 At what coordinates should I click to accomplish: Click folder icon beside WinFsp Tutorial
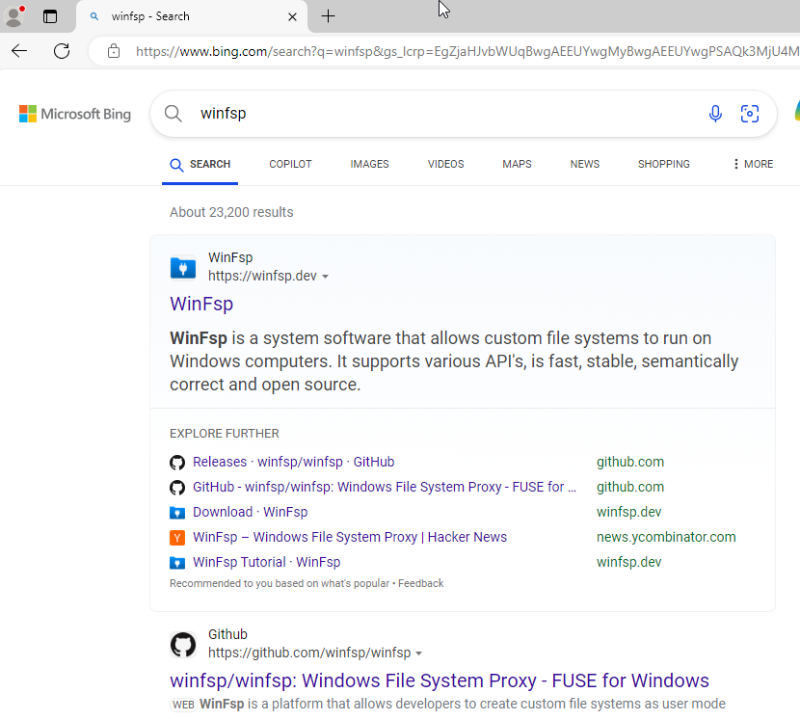(177, 563)
